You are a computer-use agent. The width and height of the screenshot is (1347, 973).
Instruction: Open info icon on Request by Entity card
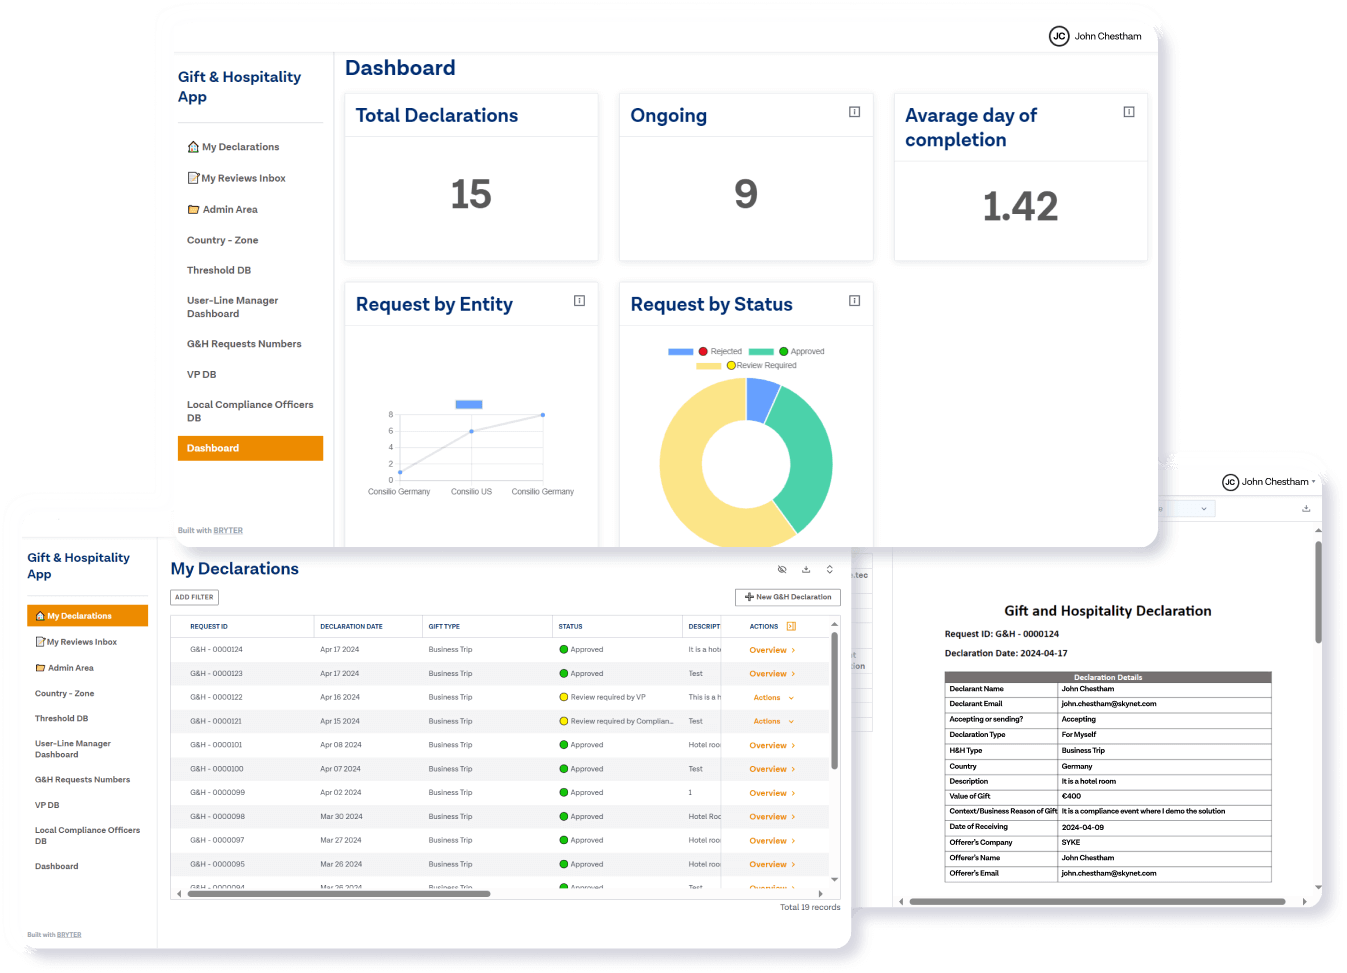click(579, 301)
